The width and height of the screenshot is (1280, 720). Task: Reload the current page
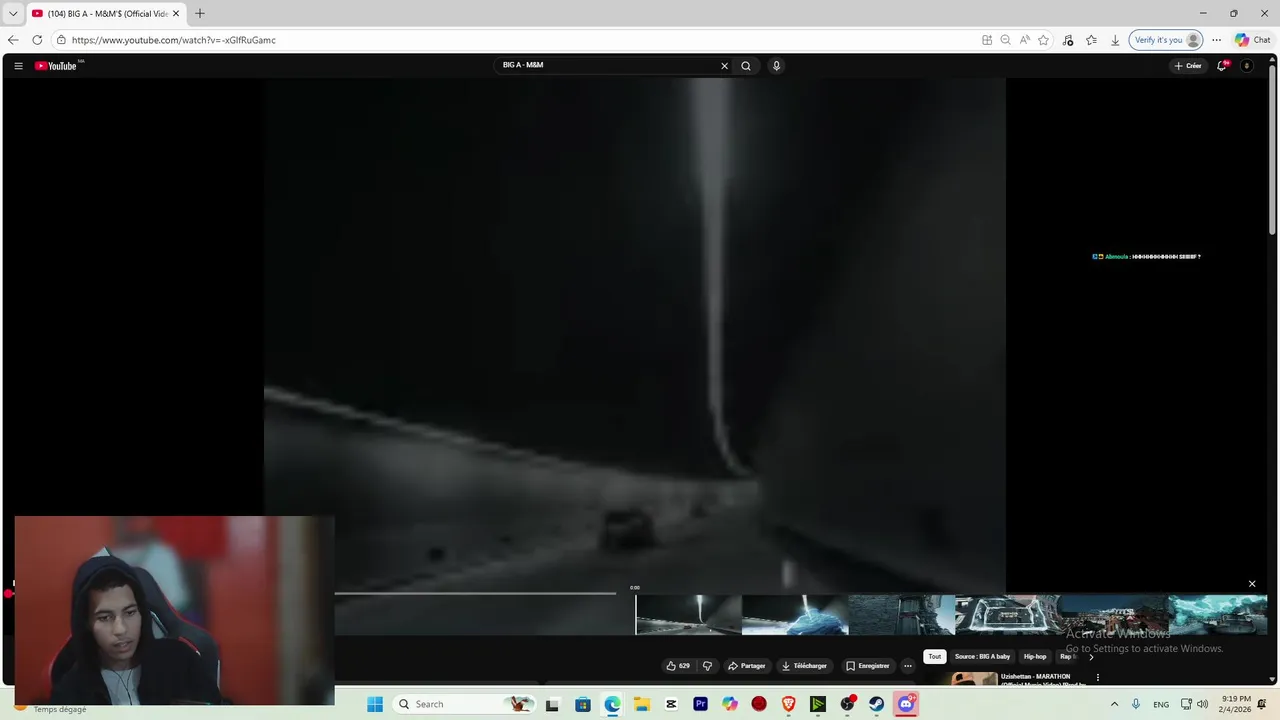pyautogui.click(x=37, y=40)
